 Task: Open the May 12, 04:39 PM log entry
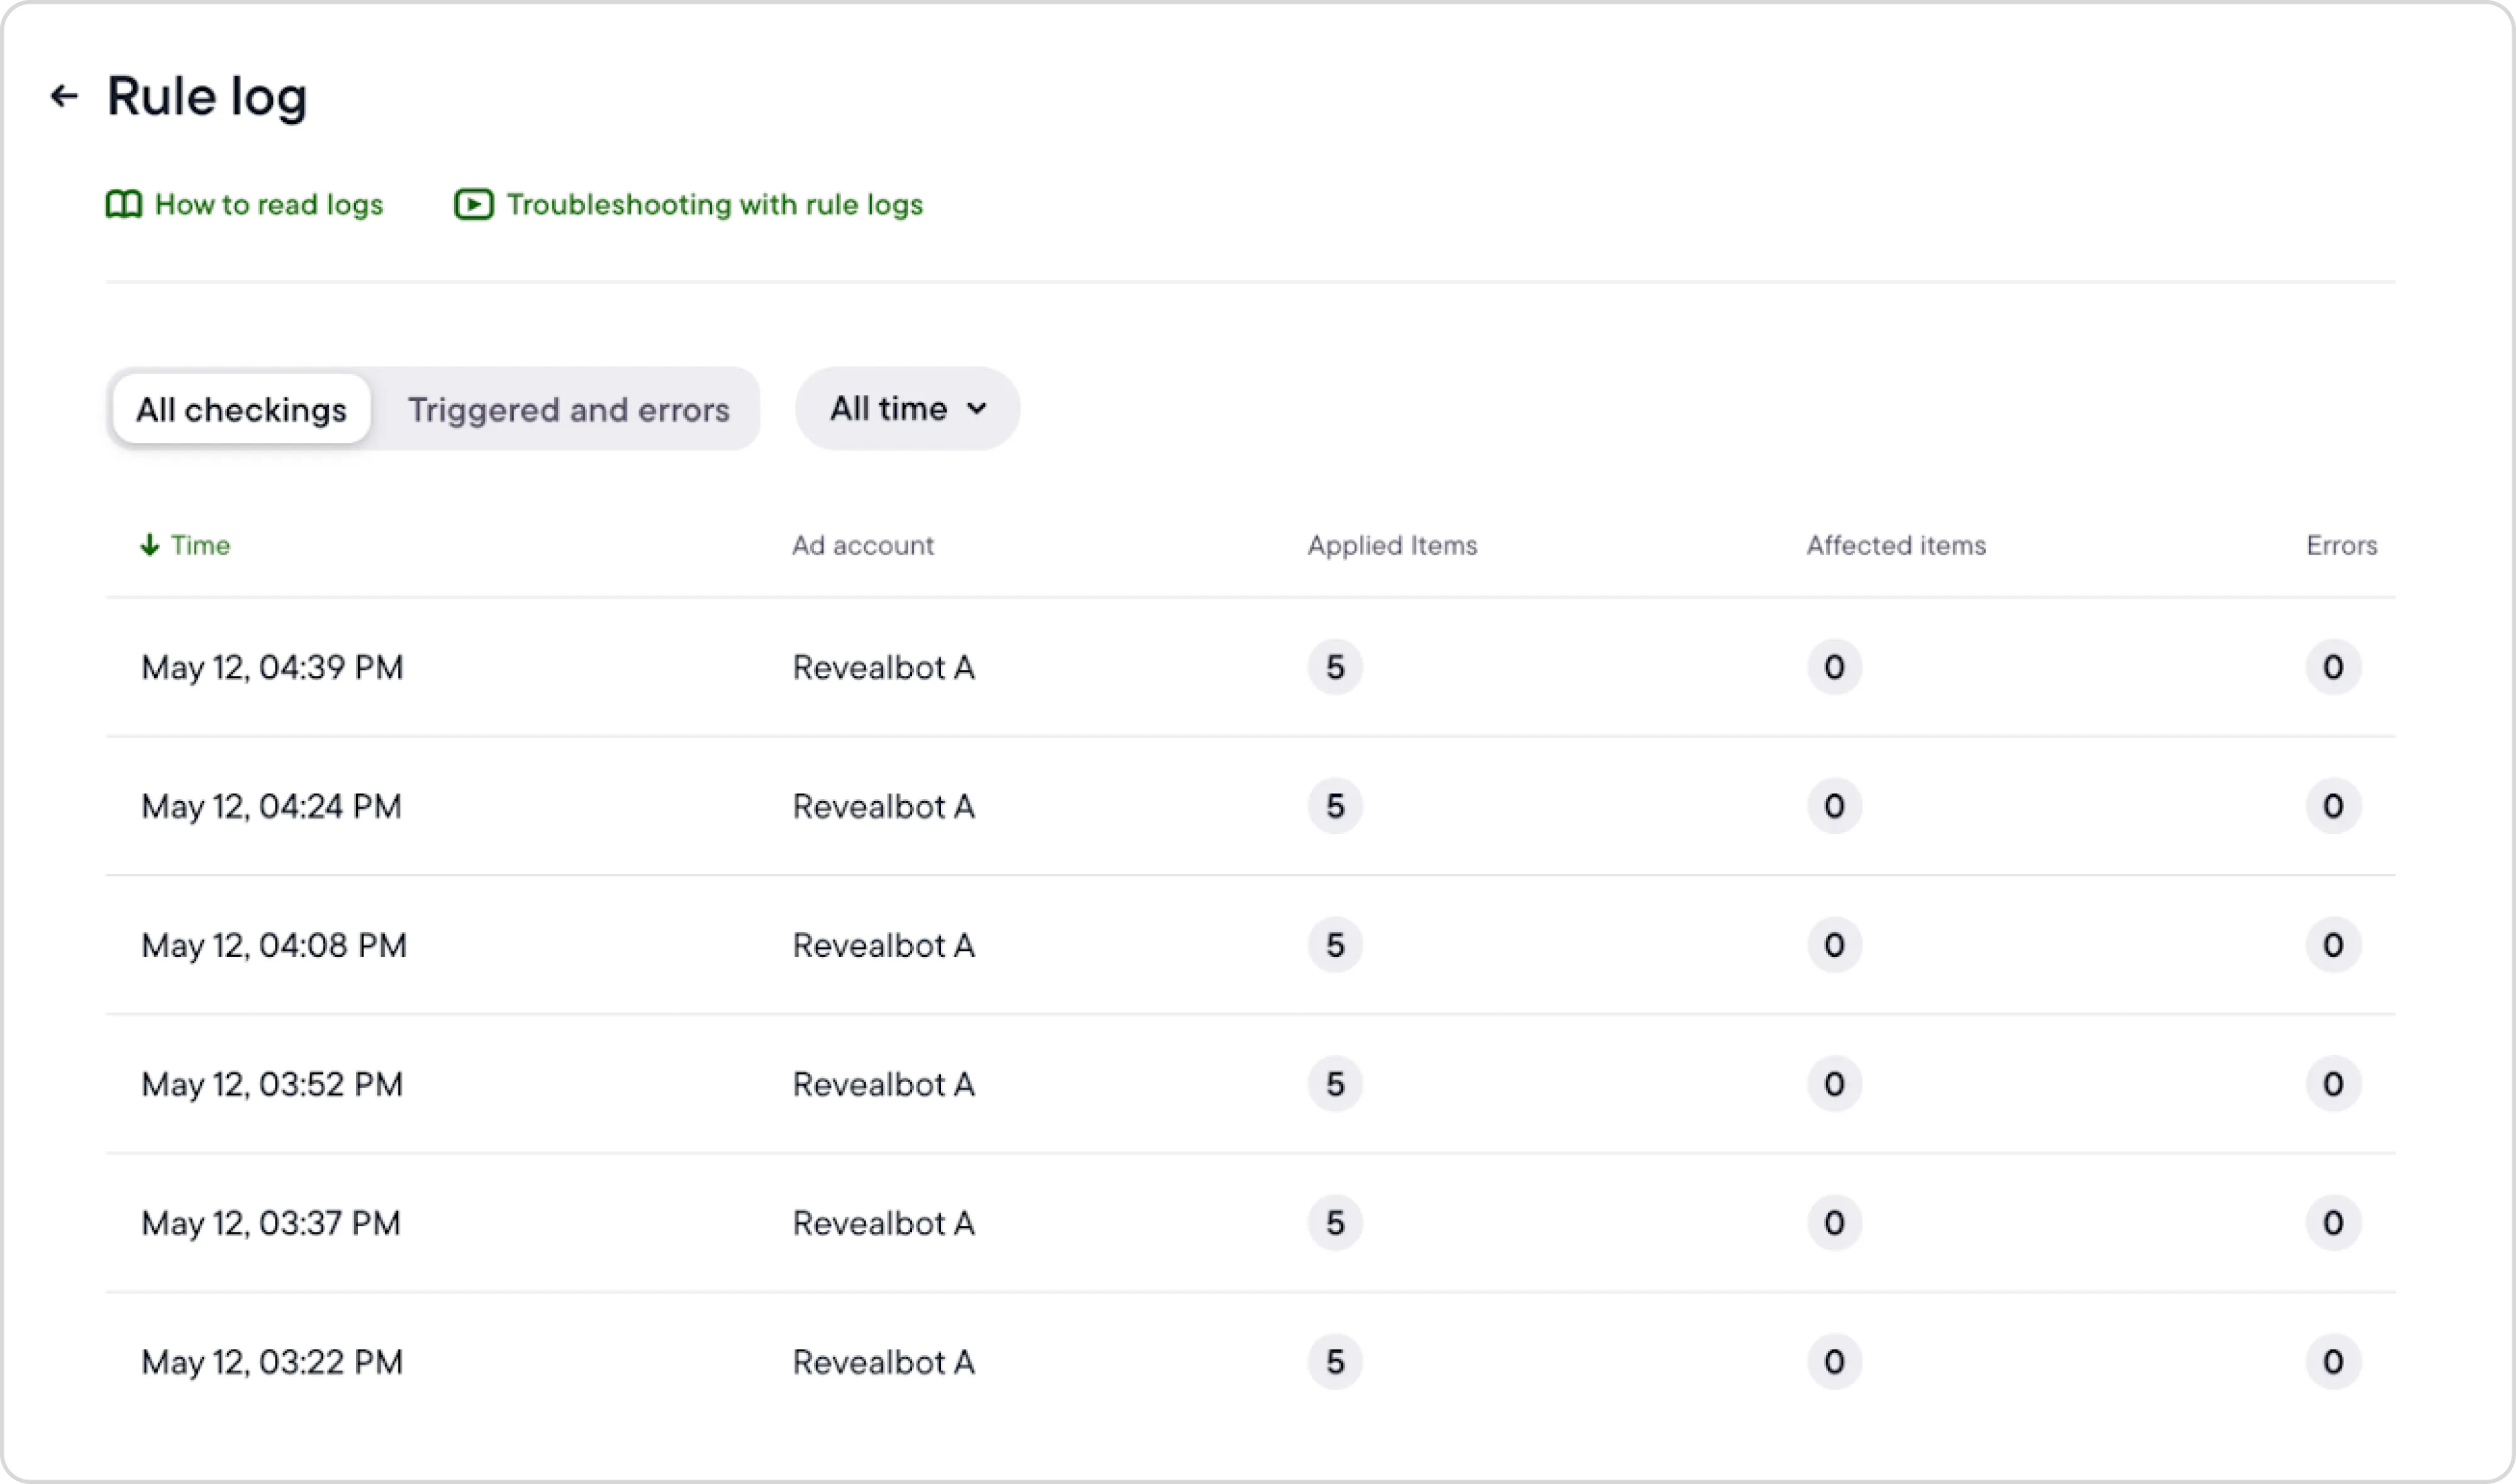click(x=272, y=667)
